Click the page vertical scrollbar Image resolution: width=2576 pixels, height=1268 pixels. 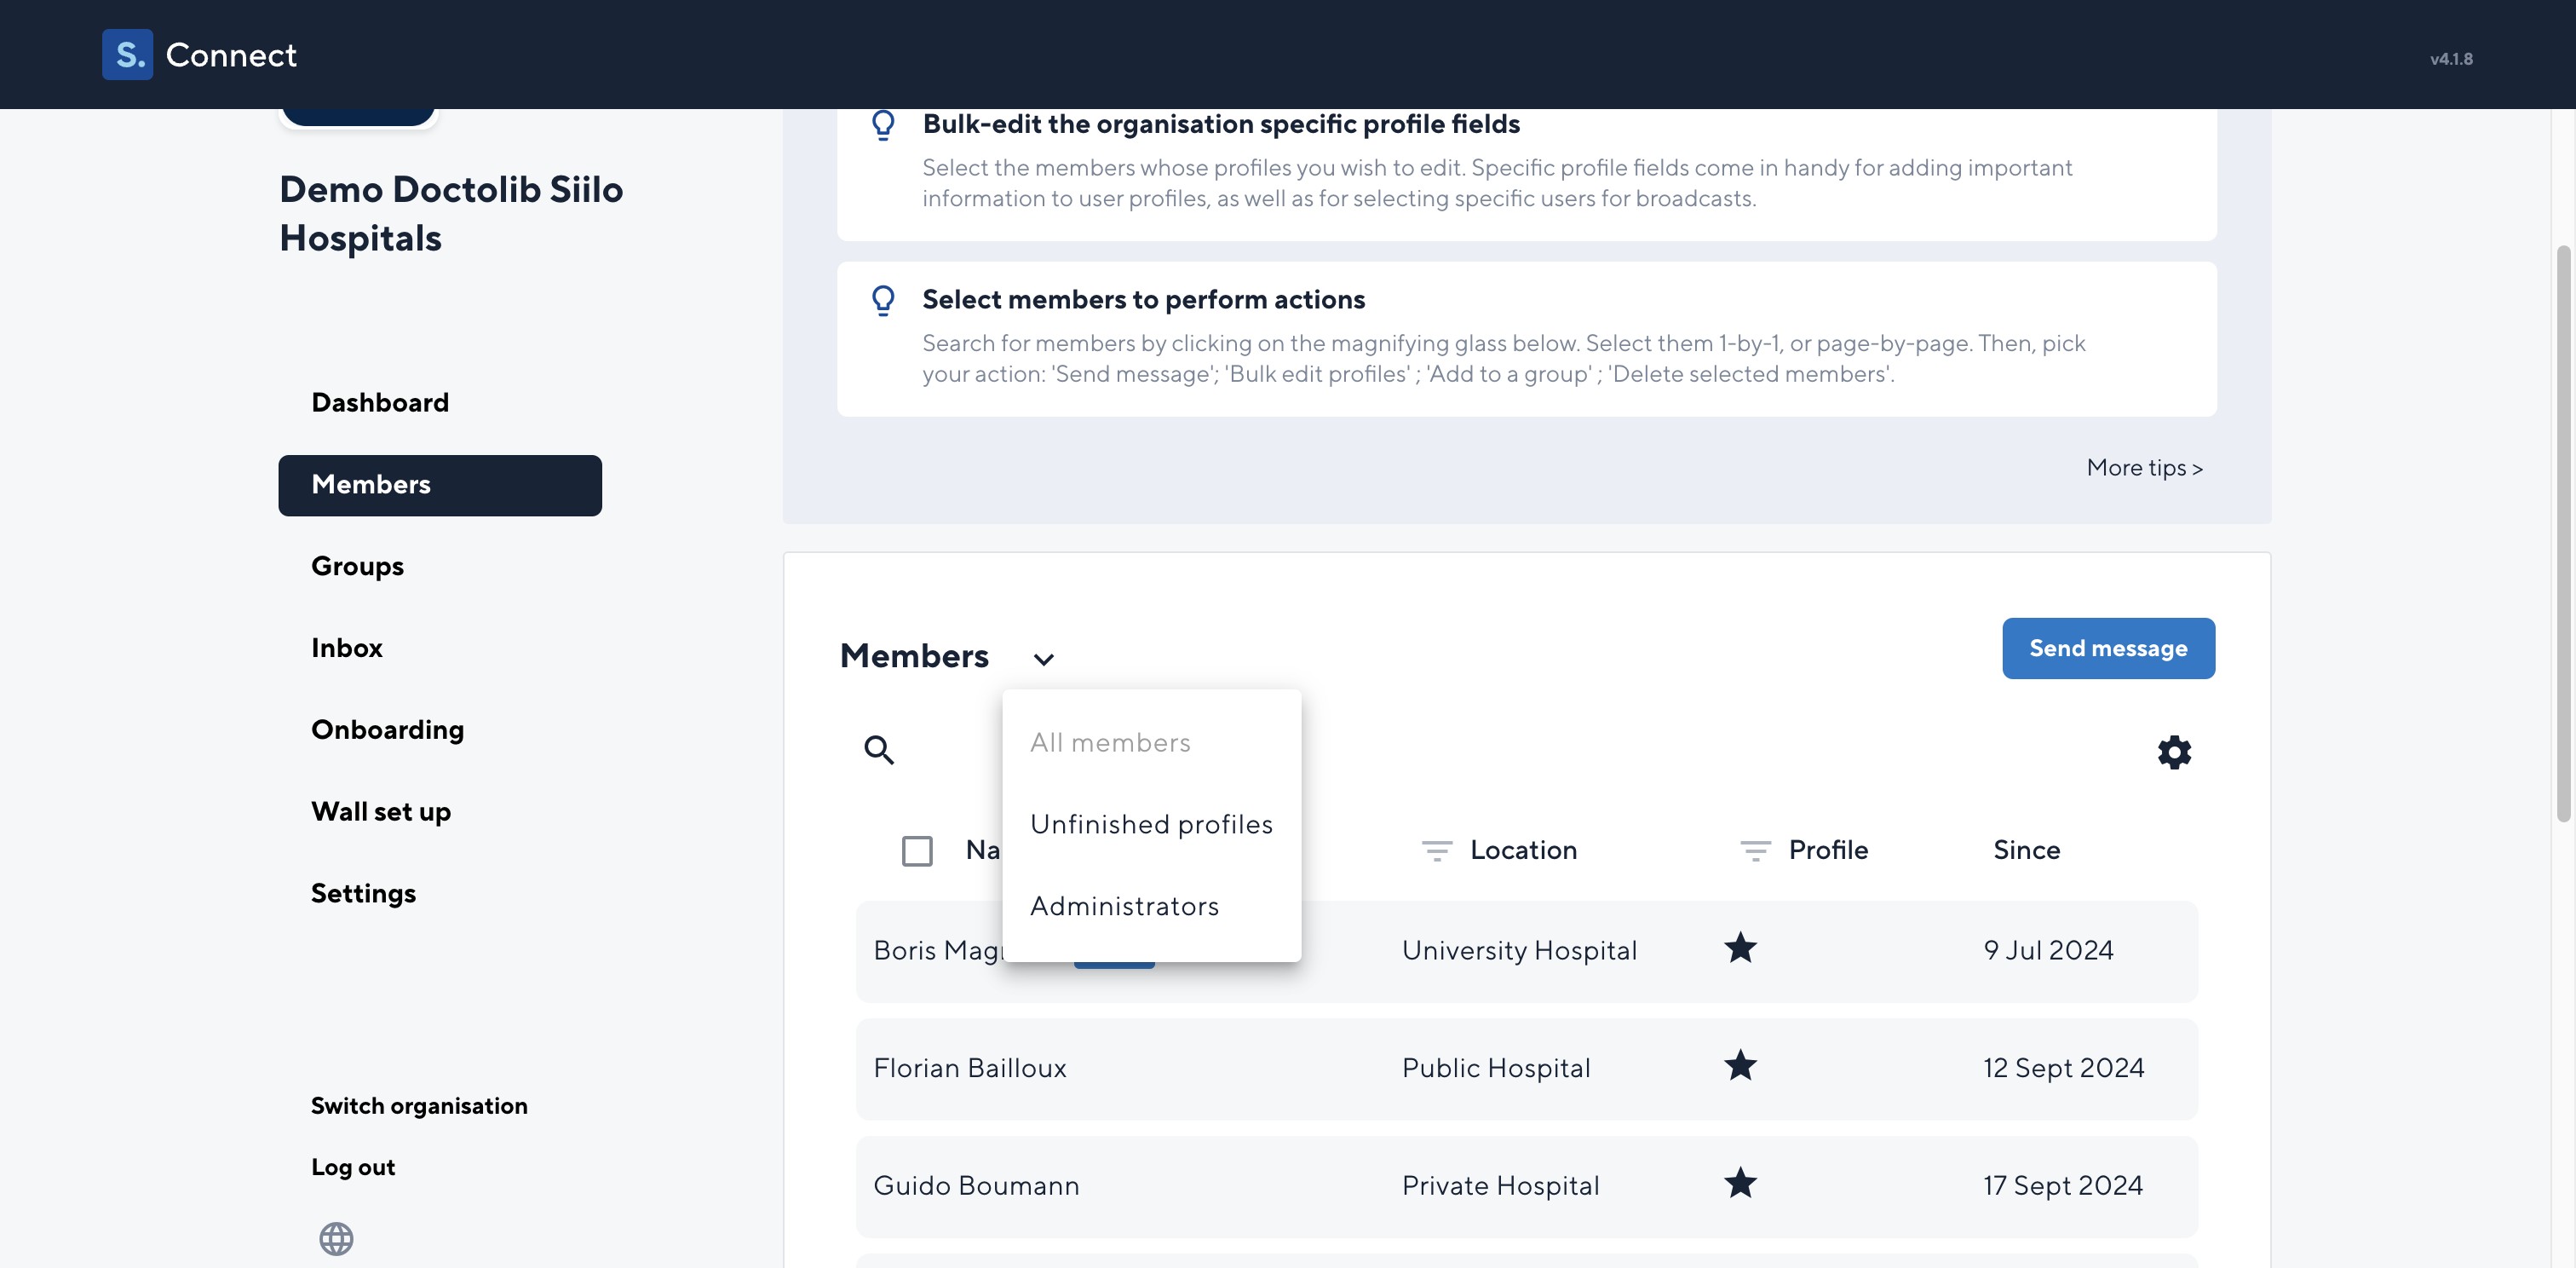click(x=2563, y=533)
